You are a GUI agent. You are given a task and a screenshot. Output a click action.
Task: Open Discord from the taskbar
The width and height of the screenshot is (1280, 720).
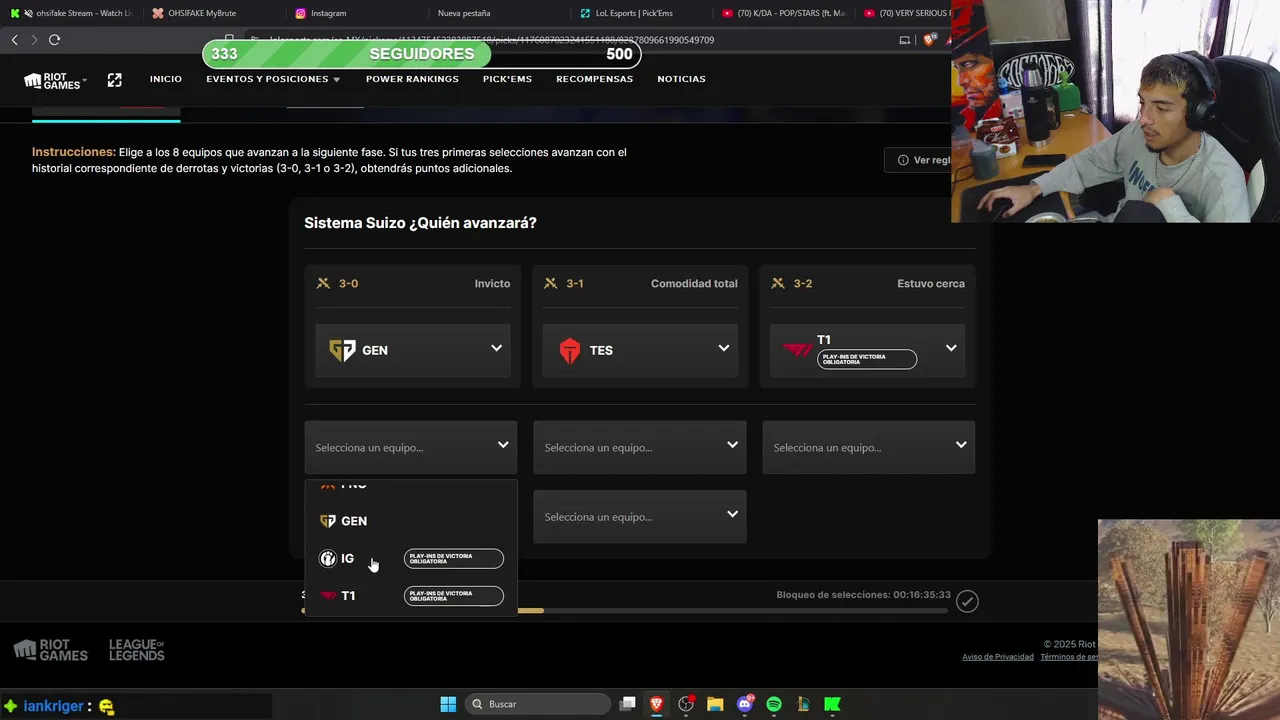click(x=745, y=704)
